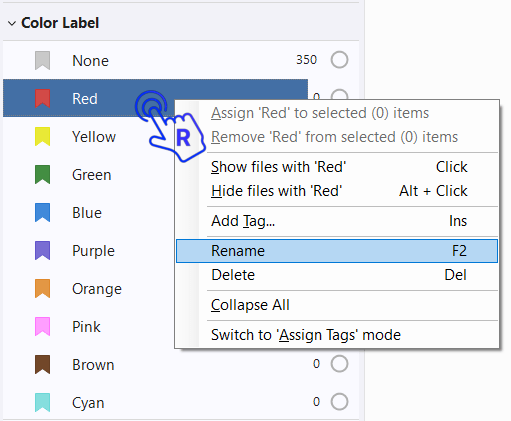Image resolution: width=511 pixels, height=421 pixels.
Task: Choose Hide files with 'Red'
Action: [337, 191]
